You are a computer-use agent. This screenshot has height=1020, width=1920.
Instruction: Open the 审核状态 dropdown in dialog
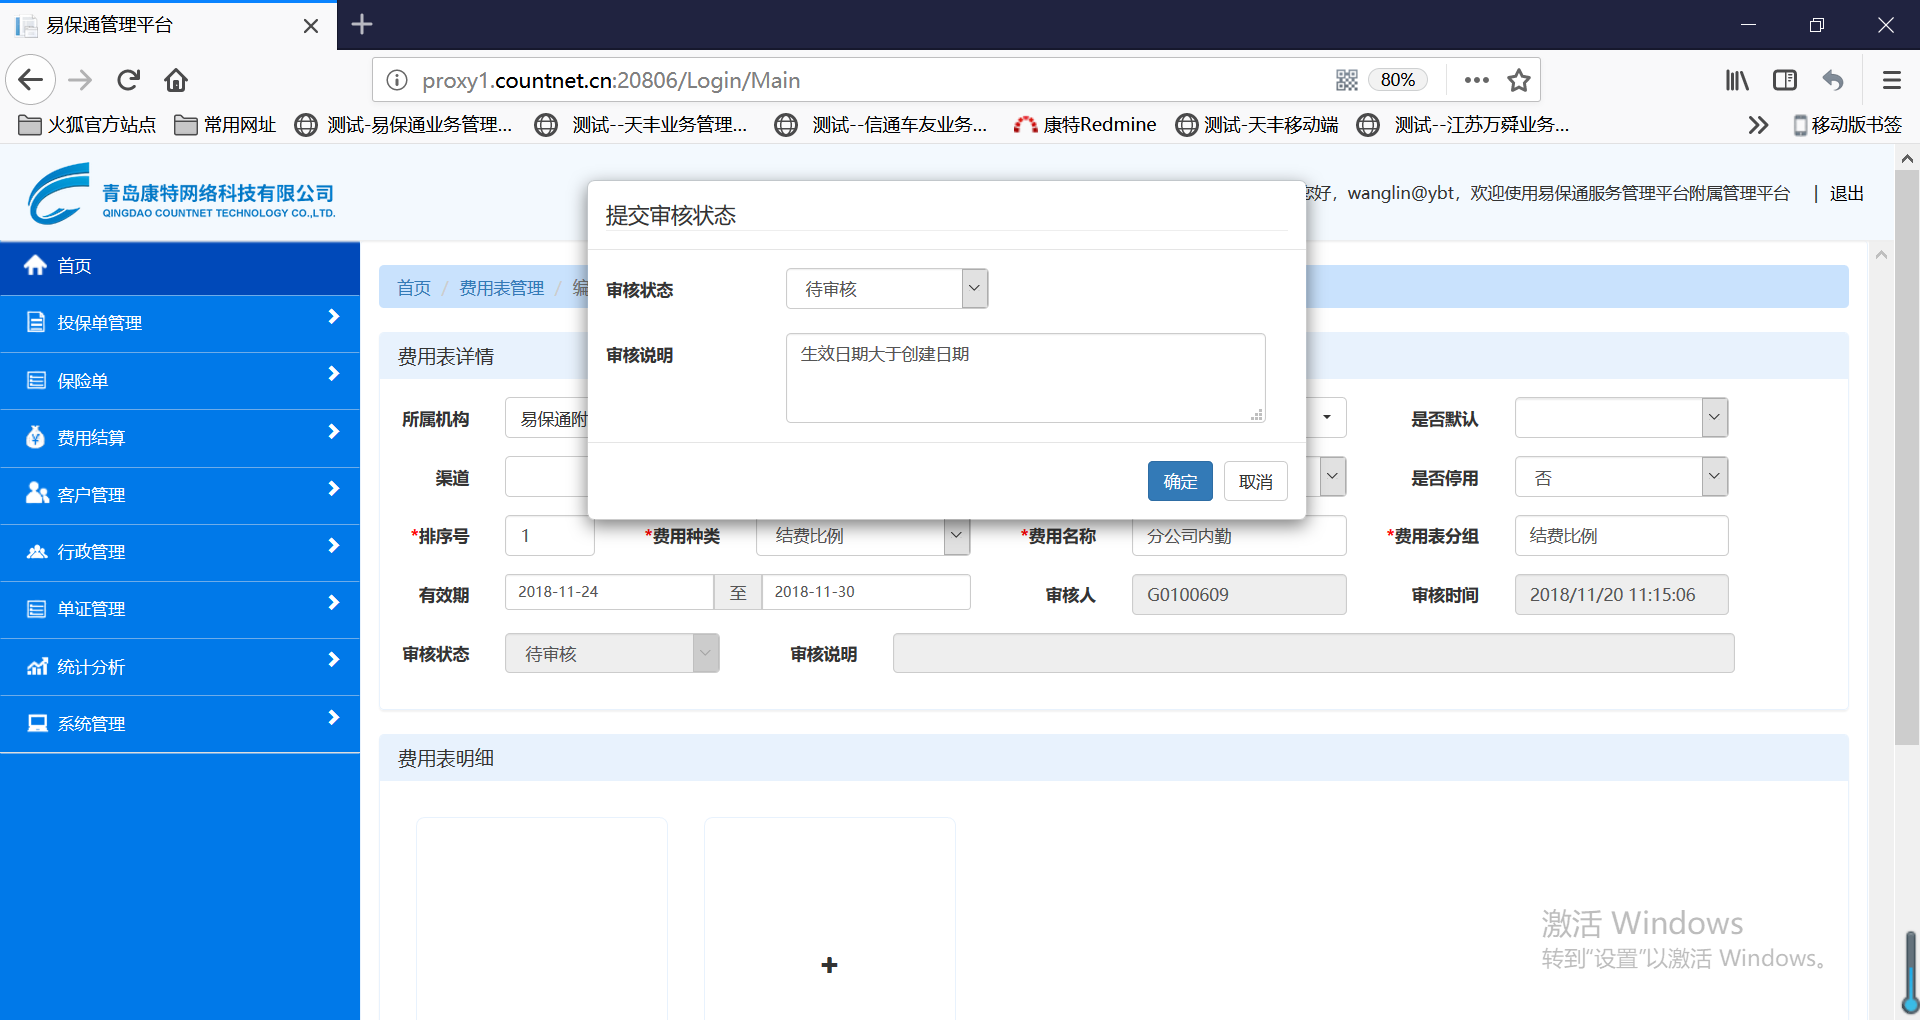[887, 289]
